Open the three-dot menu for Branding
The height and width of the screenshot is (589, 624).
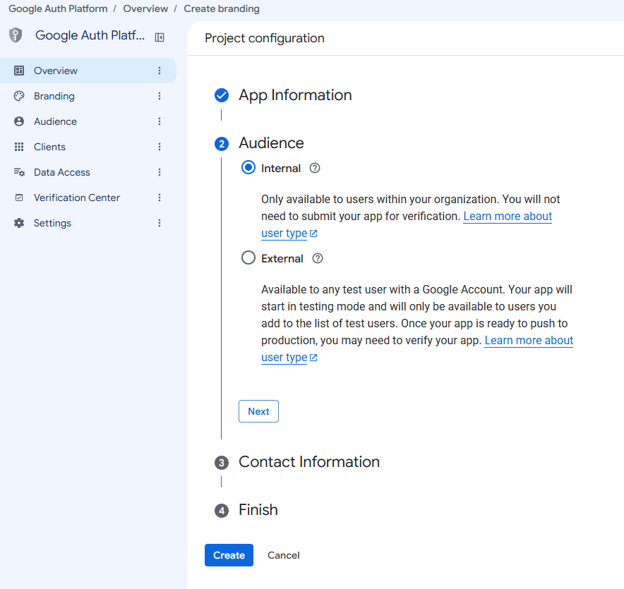(160, 96)
